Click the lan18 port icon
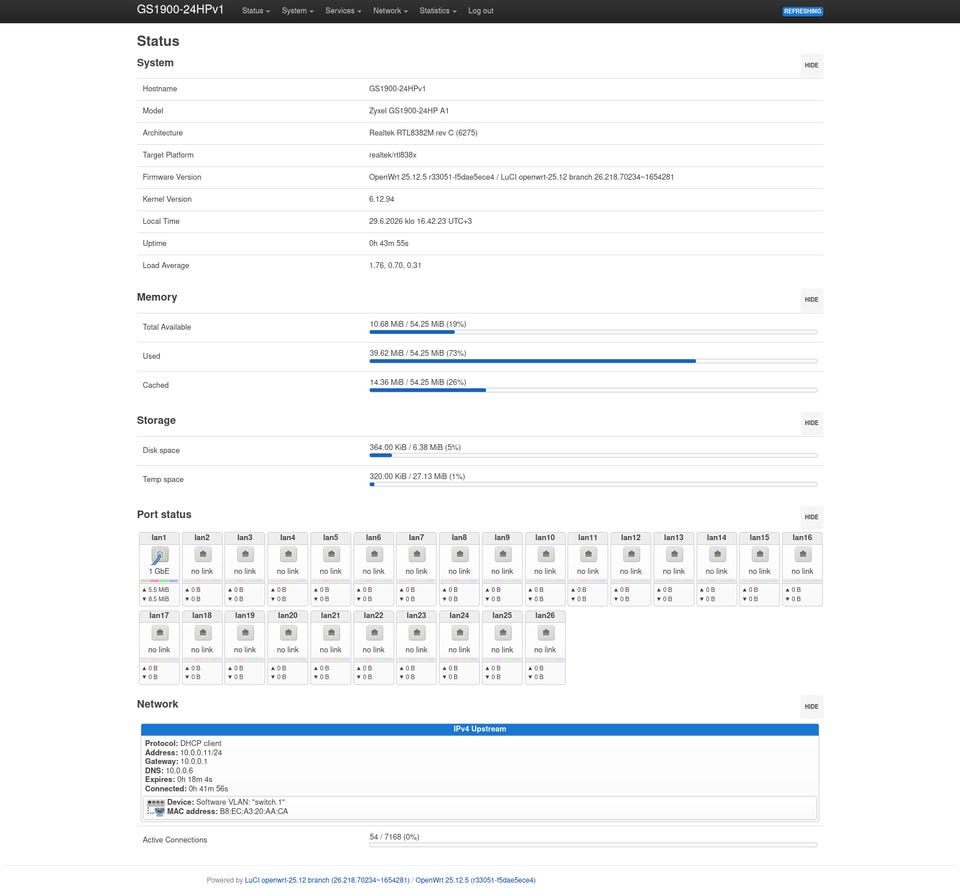 (202, 633)
